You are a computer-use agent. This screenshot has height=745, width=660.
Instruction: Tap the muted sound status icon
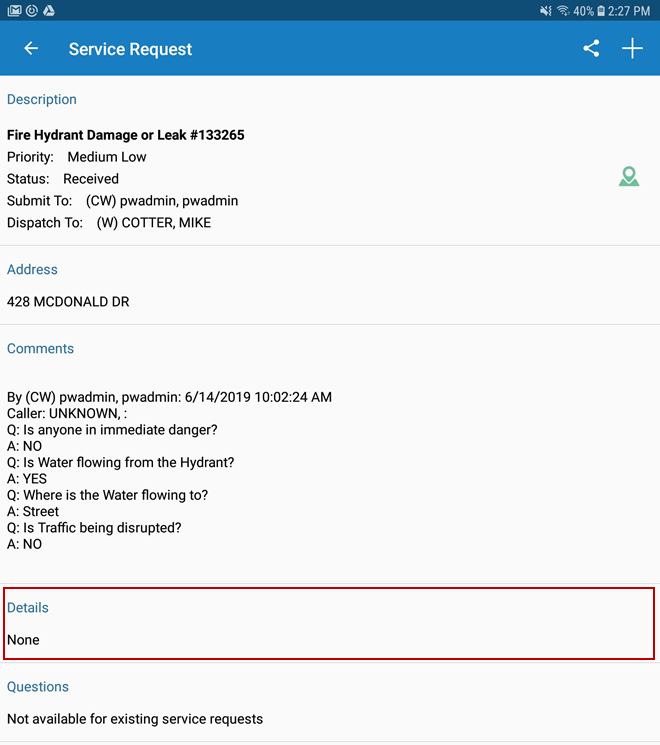tap(545, 10)
